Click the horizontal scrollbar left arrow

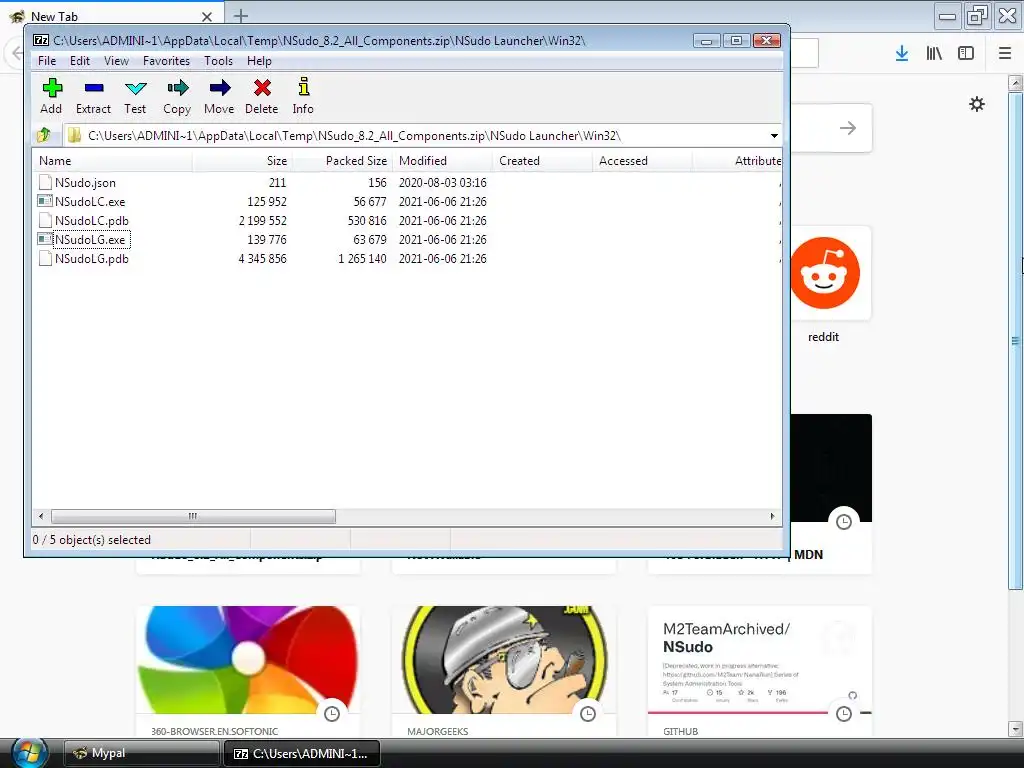point(41,516)
